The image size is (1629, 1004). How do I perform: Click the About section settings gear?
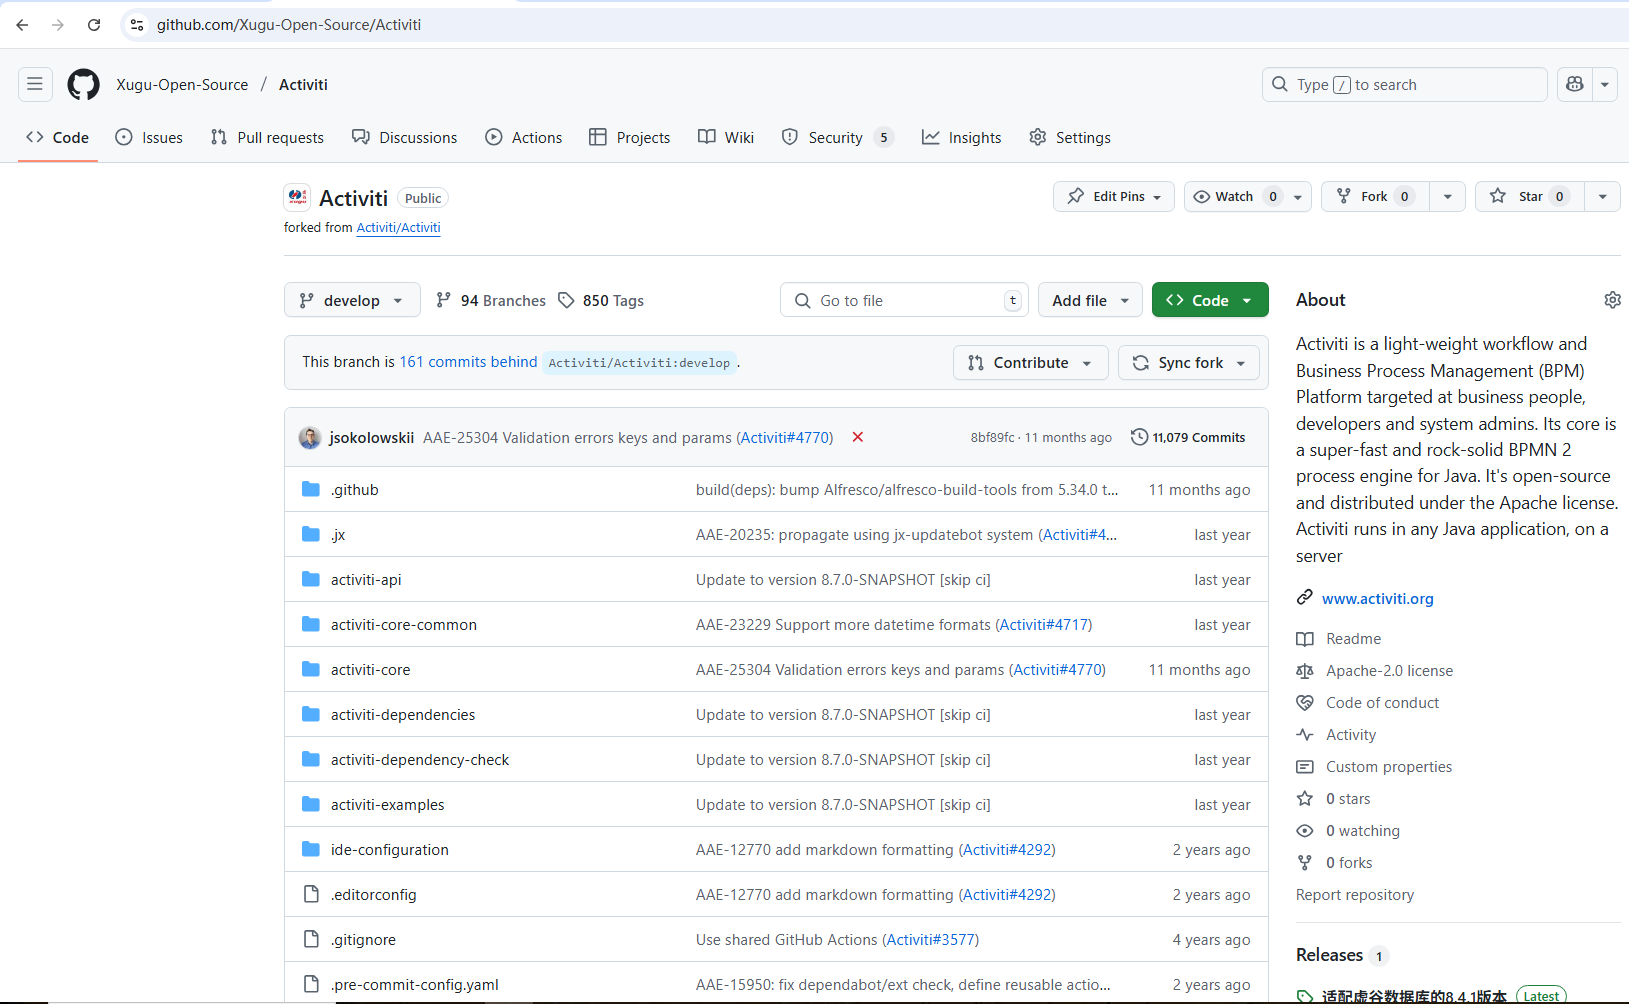click(1612, 300)
